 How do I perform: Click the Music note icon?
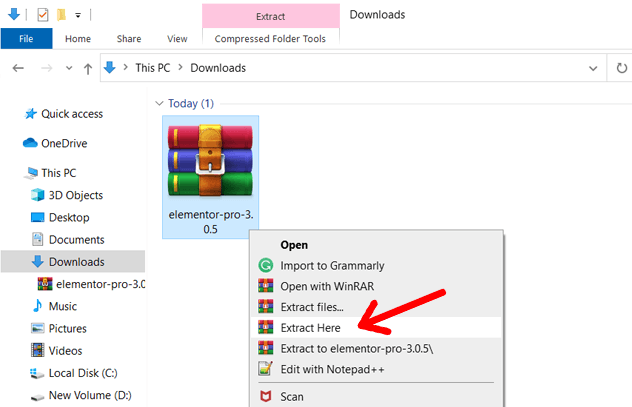tap(37, 306)
